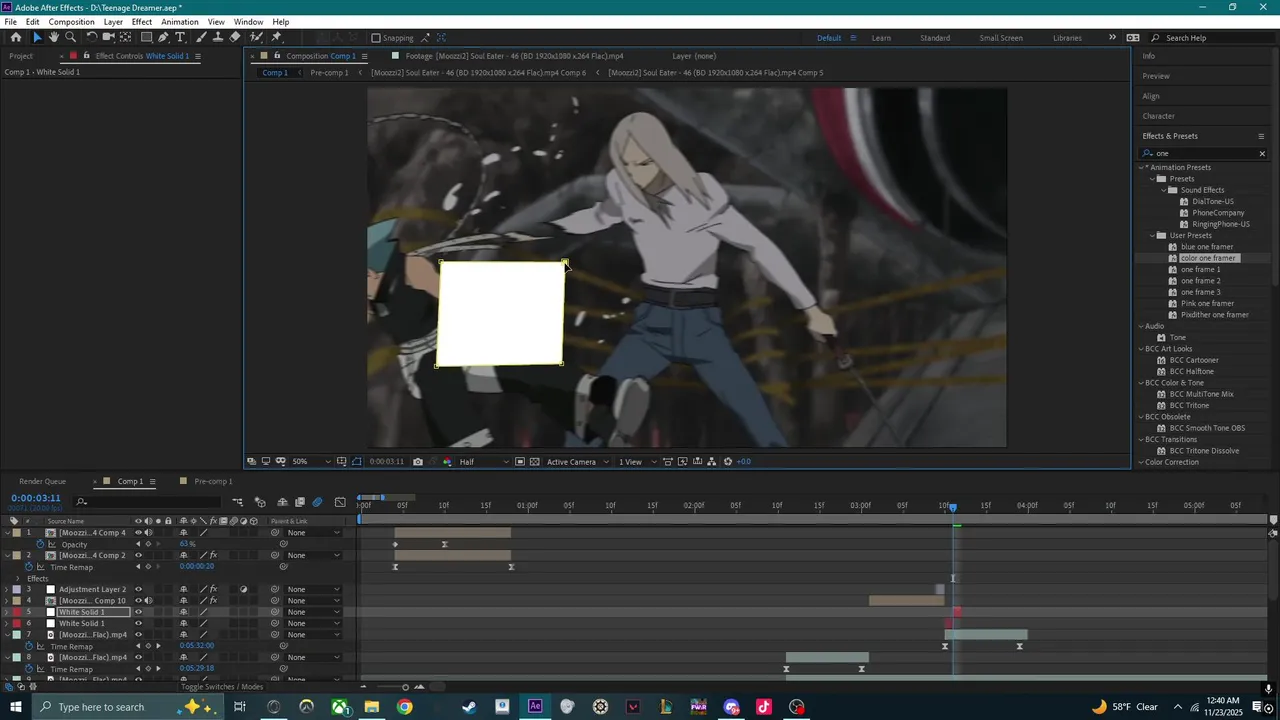Switch to the Pre-comp 1 timeline tab
The width and height of the screenshot is (1280, 720).
coord(213,481)
